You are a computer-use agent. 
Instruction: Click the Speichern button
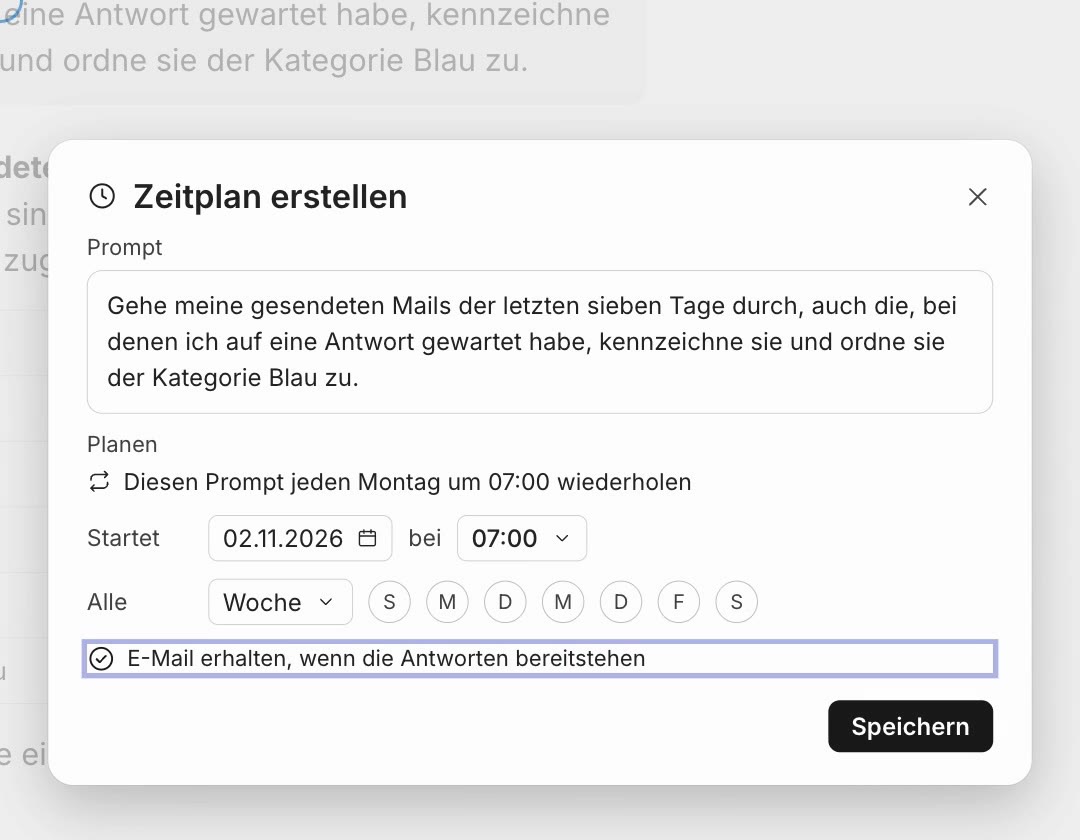[910, 726]
